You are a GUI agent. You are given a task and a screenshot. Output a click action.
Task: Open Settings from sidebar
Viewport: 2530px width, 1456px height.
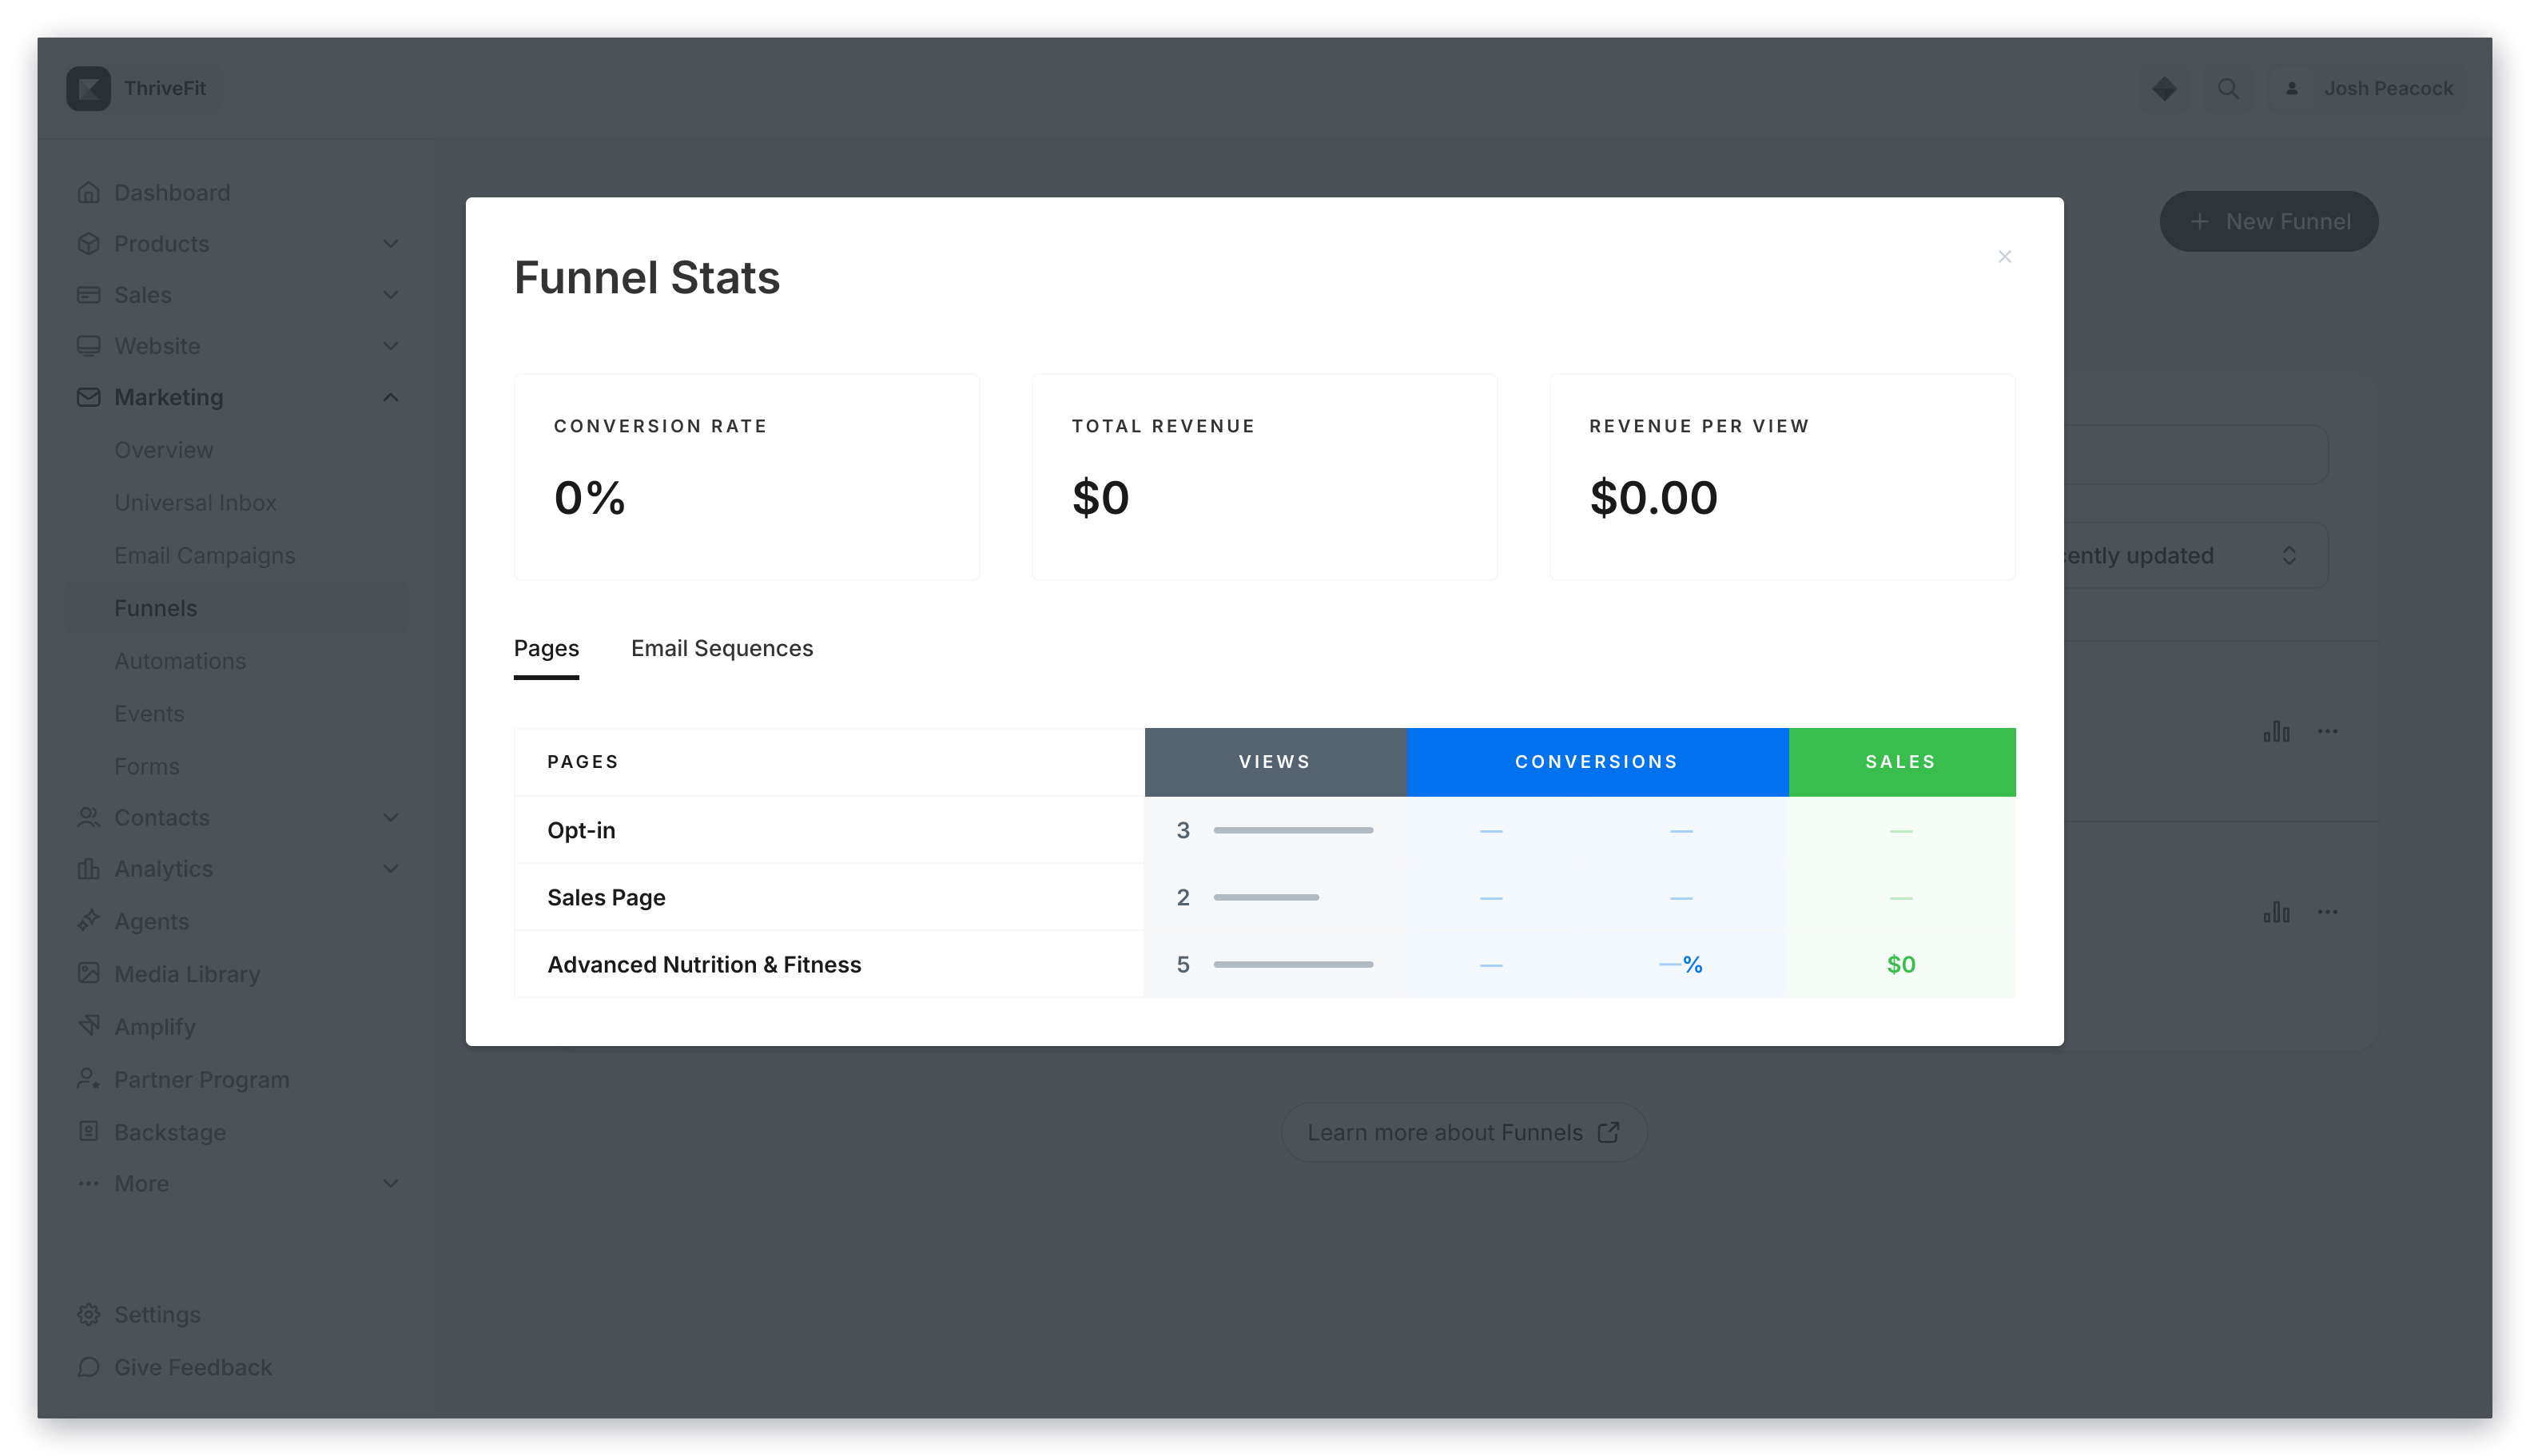pyautogui.click(x=157, y=1314)
